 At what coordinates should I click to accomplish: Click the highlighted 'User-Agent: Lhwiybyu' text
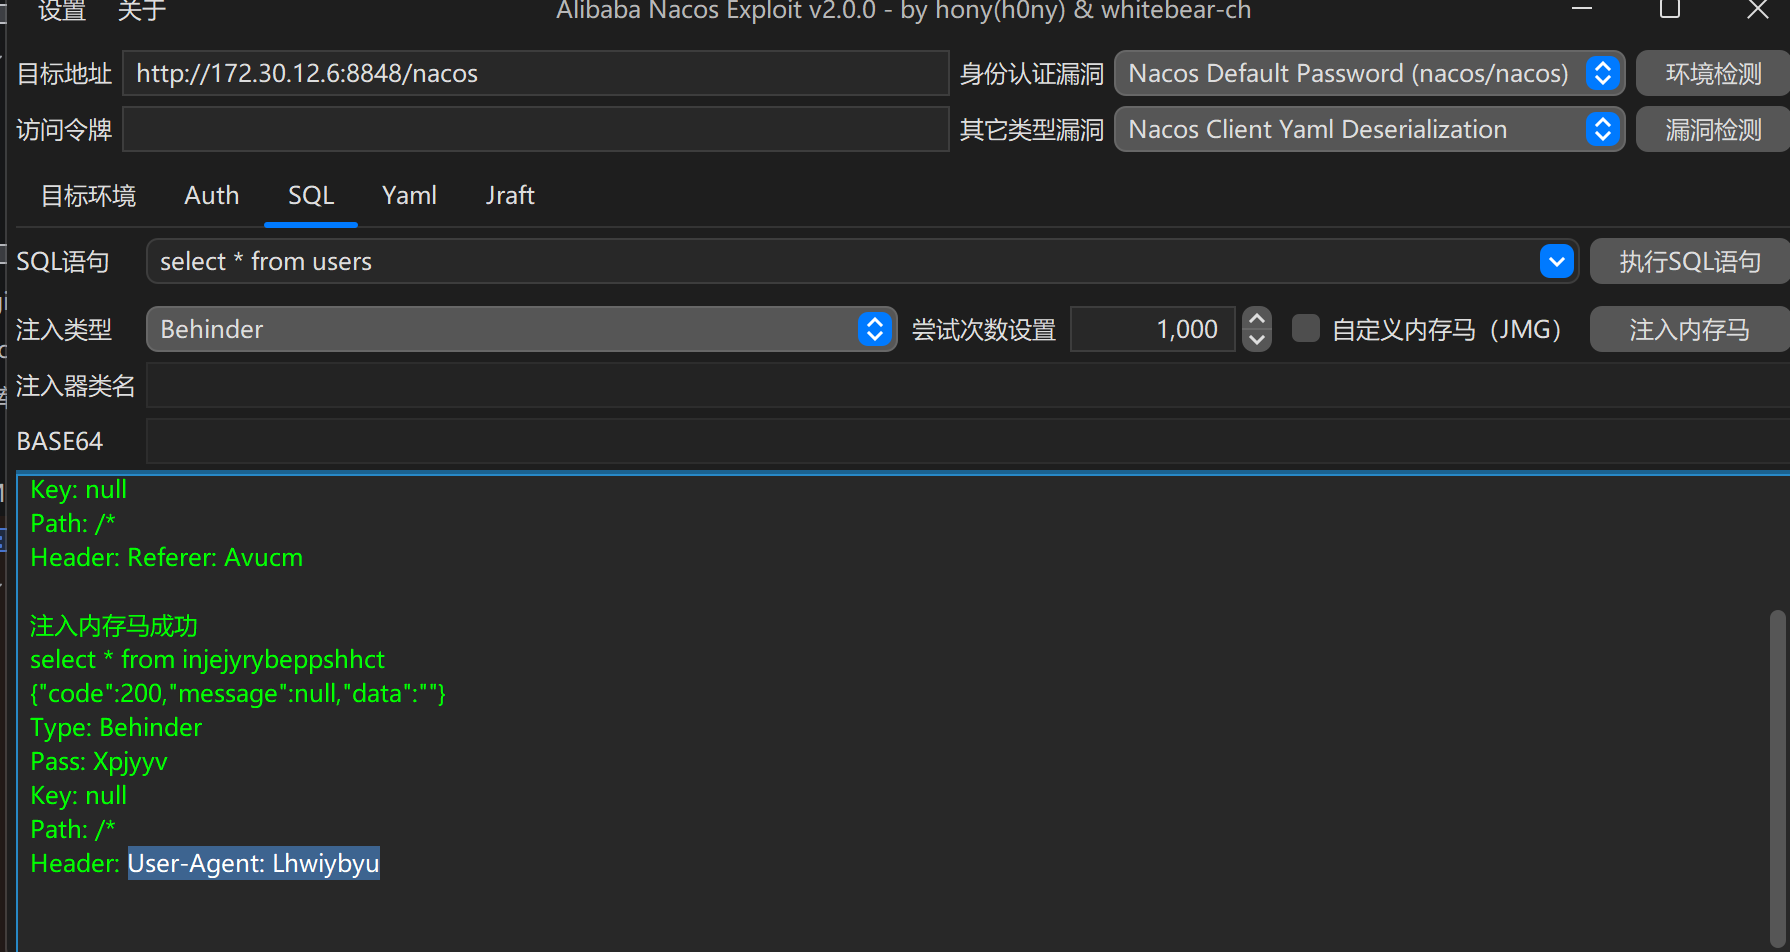(x=254, y=864)
